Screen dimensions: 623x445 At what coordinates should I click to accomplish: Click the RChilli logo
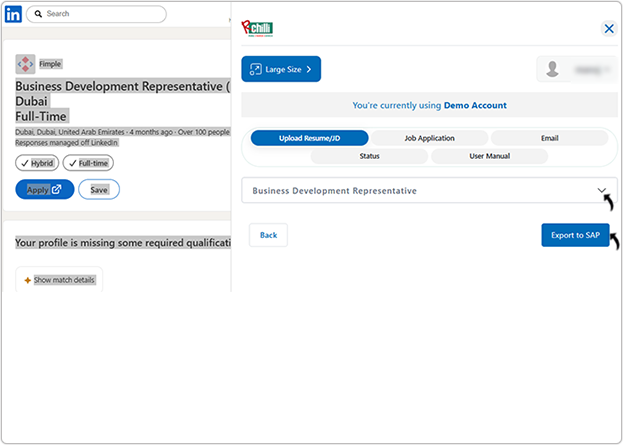pos(257,28)
